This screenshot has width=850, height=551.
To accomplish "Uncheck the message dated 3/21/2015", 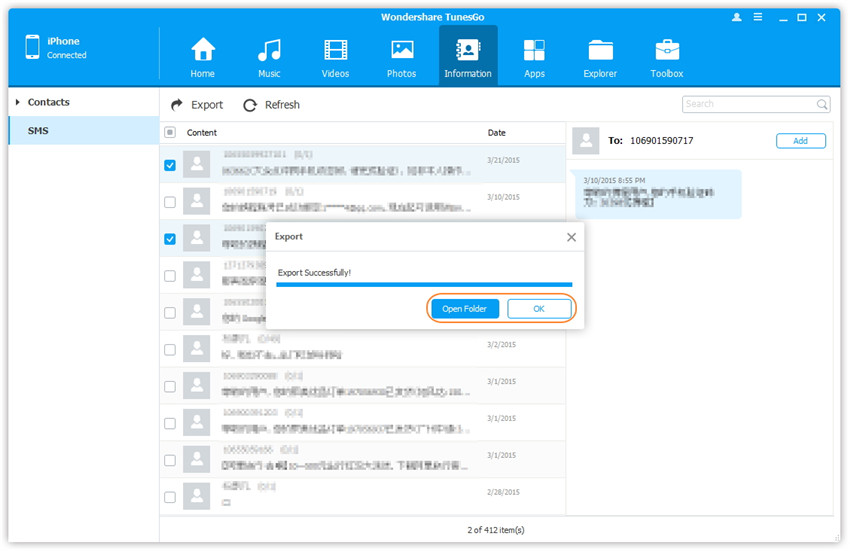I will point(170,165).
